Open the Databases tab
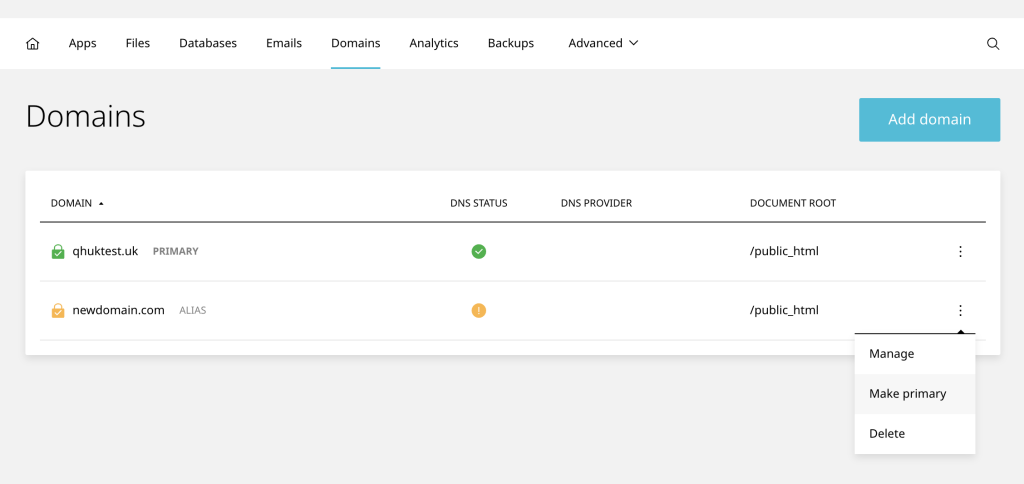This screenshot has height=484, width=1024. pyautogui.click(x=208, y=43)
